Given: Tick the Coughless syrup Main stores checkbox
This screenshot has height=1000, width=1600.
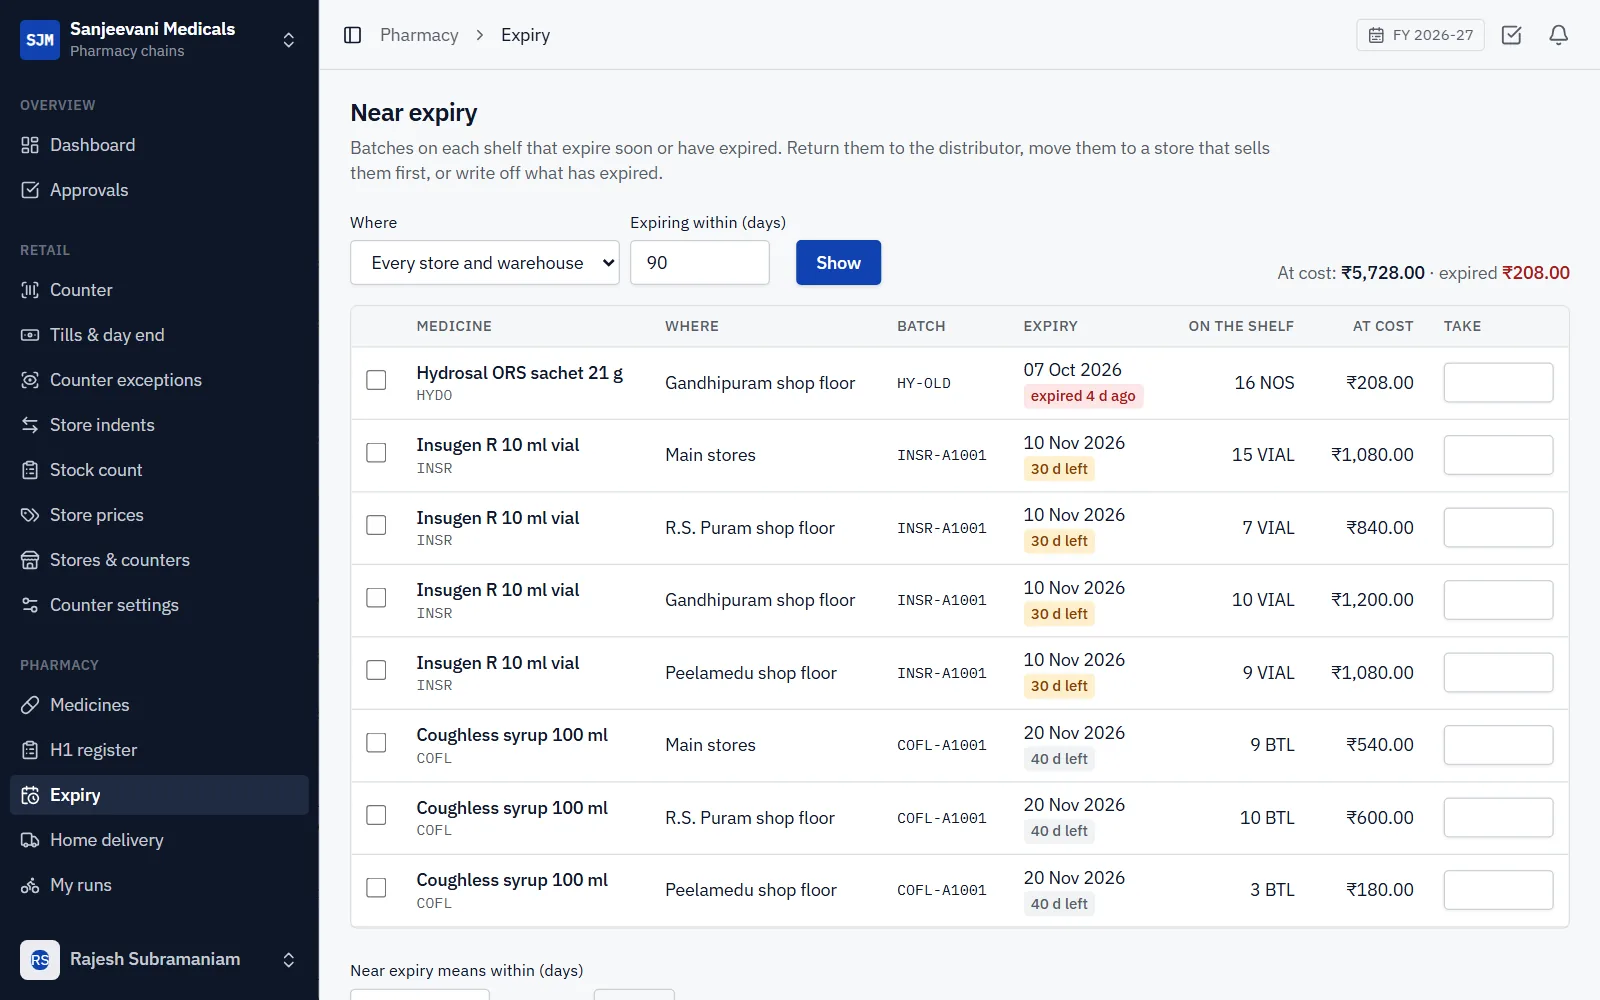Looking at the screenshot, I should click(x=376, y=743).
